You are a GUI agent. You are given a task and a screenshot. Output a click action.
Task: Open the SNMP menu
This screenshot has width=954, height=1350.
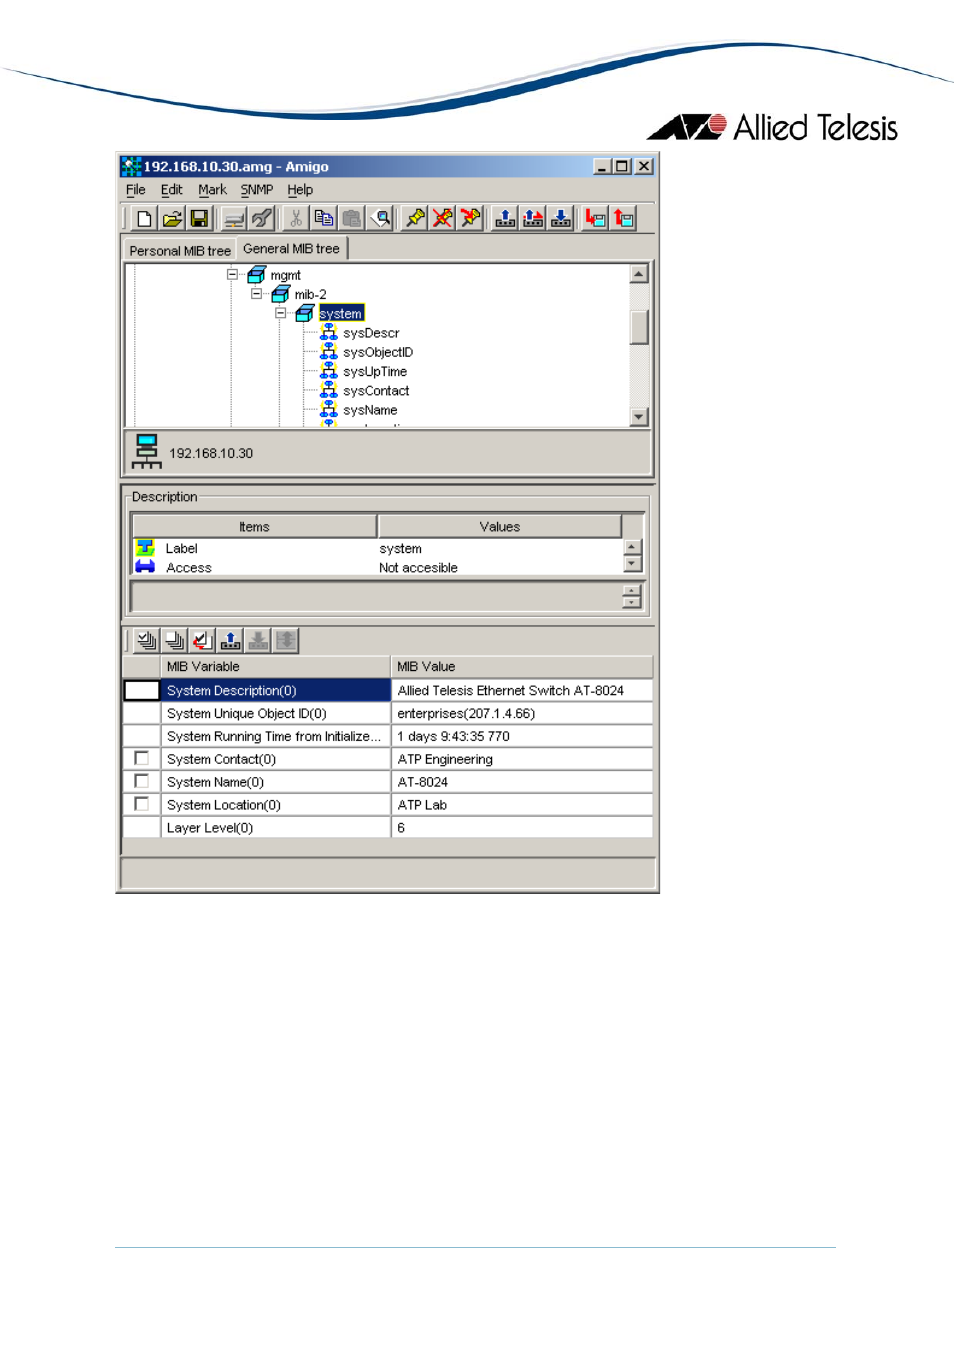257,189
